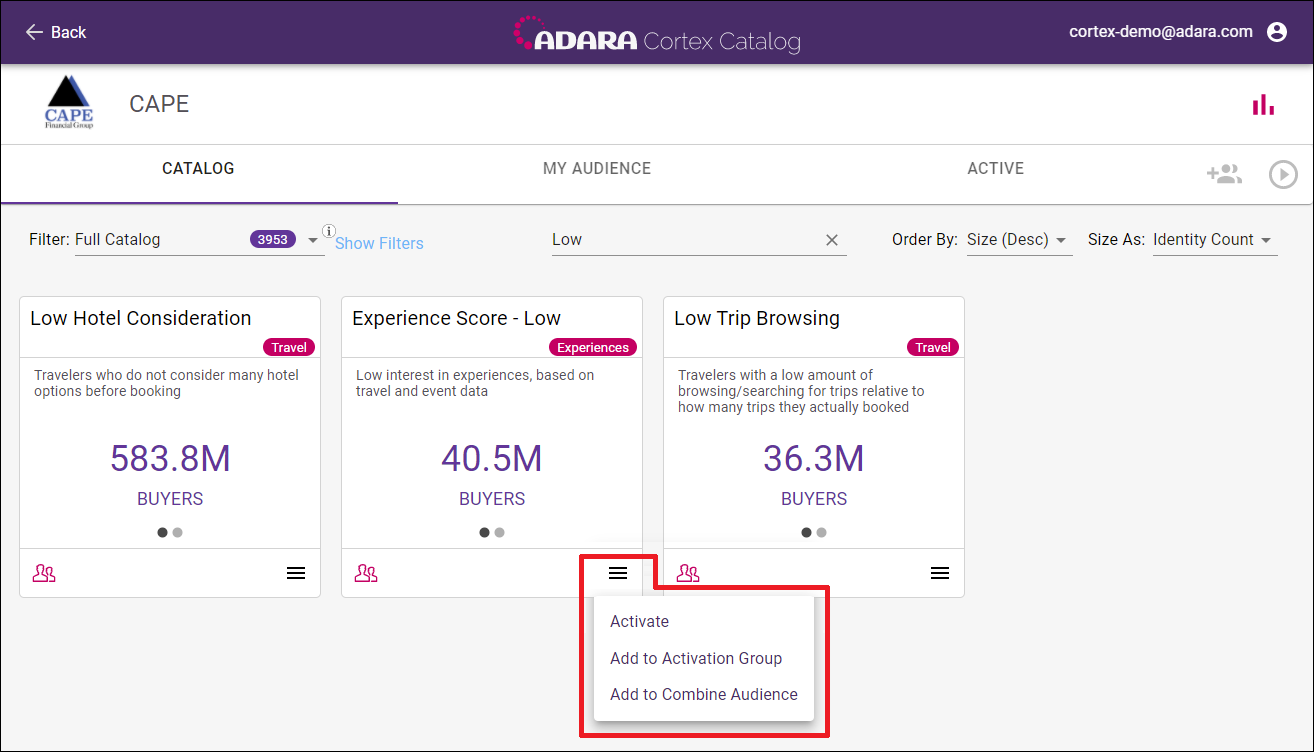The image size is (1314, 752).
Task: Click the Show Filters link
Action: coord(379,243)
